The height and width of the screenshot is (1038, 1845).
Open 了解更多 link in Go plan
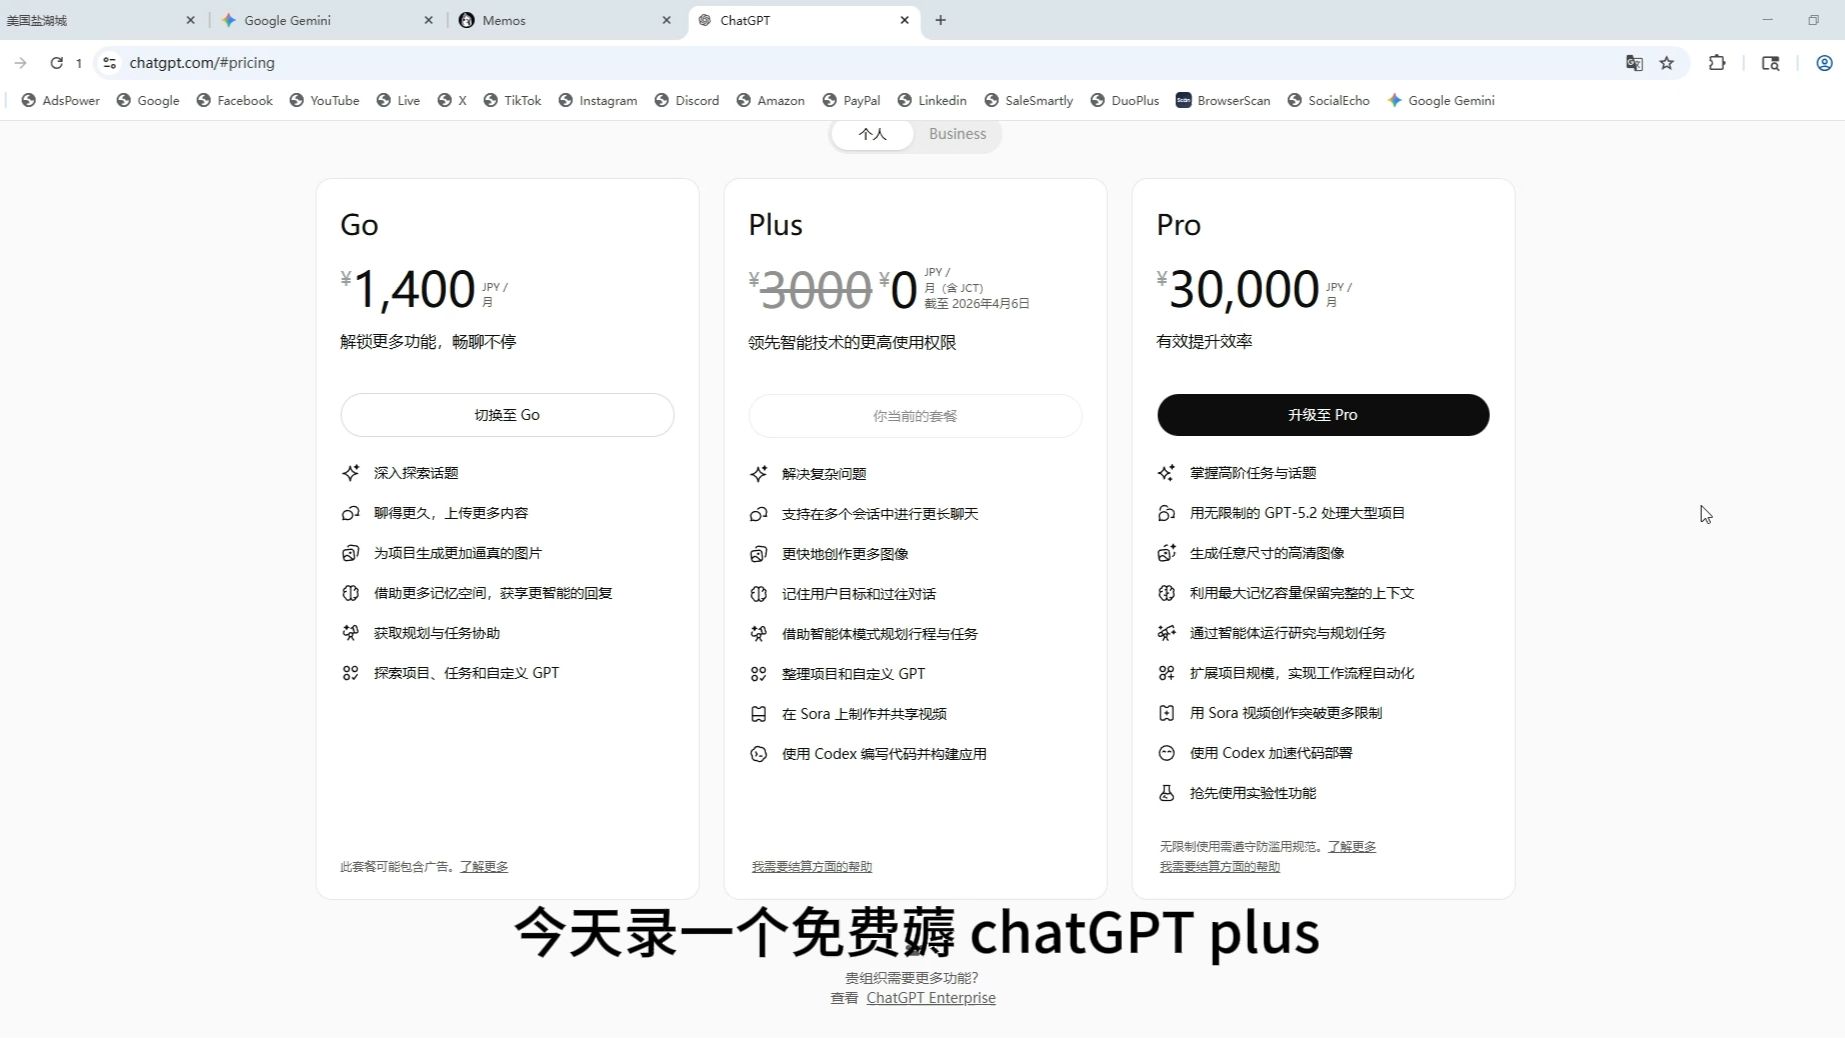(x=484, y=867)
